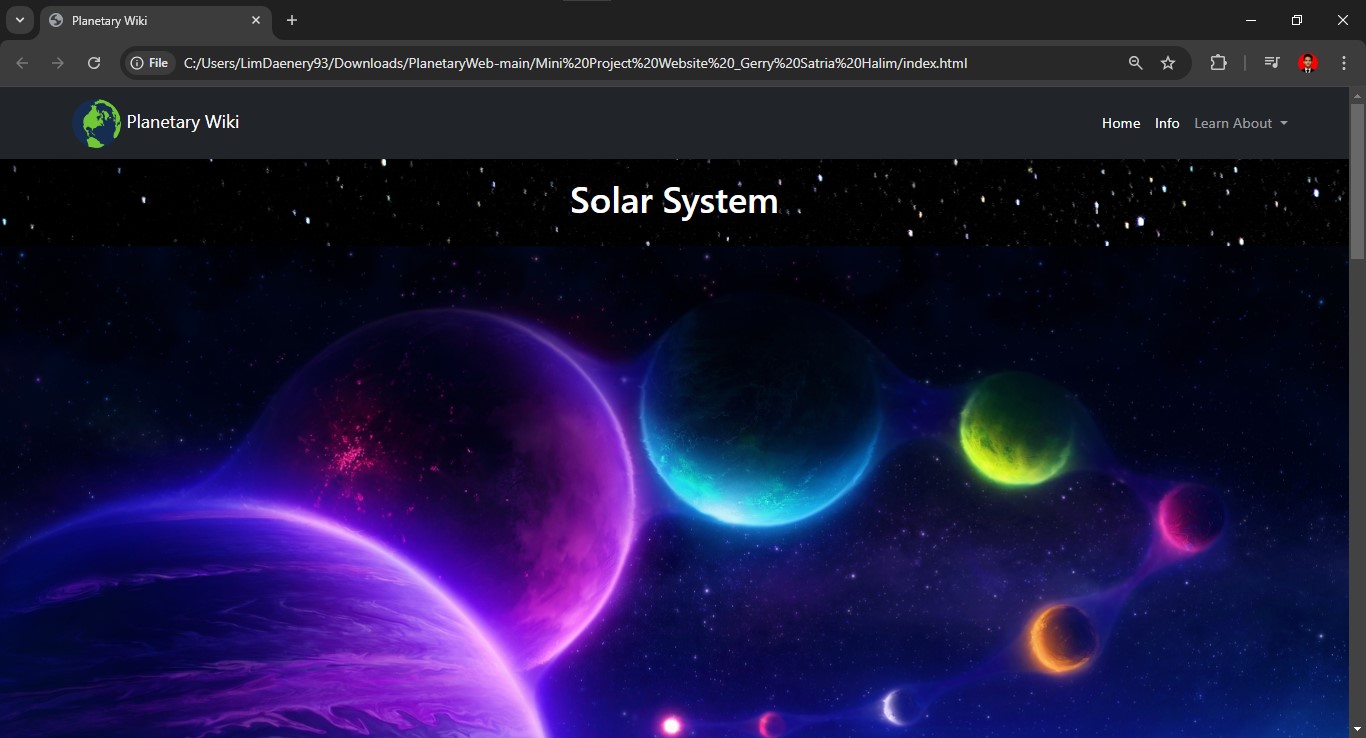Screen dimensions: 1366x738
Task: Open Chrome's three-dot settings menu
Action: (1344, 62)
